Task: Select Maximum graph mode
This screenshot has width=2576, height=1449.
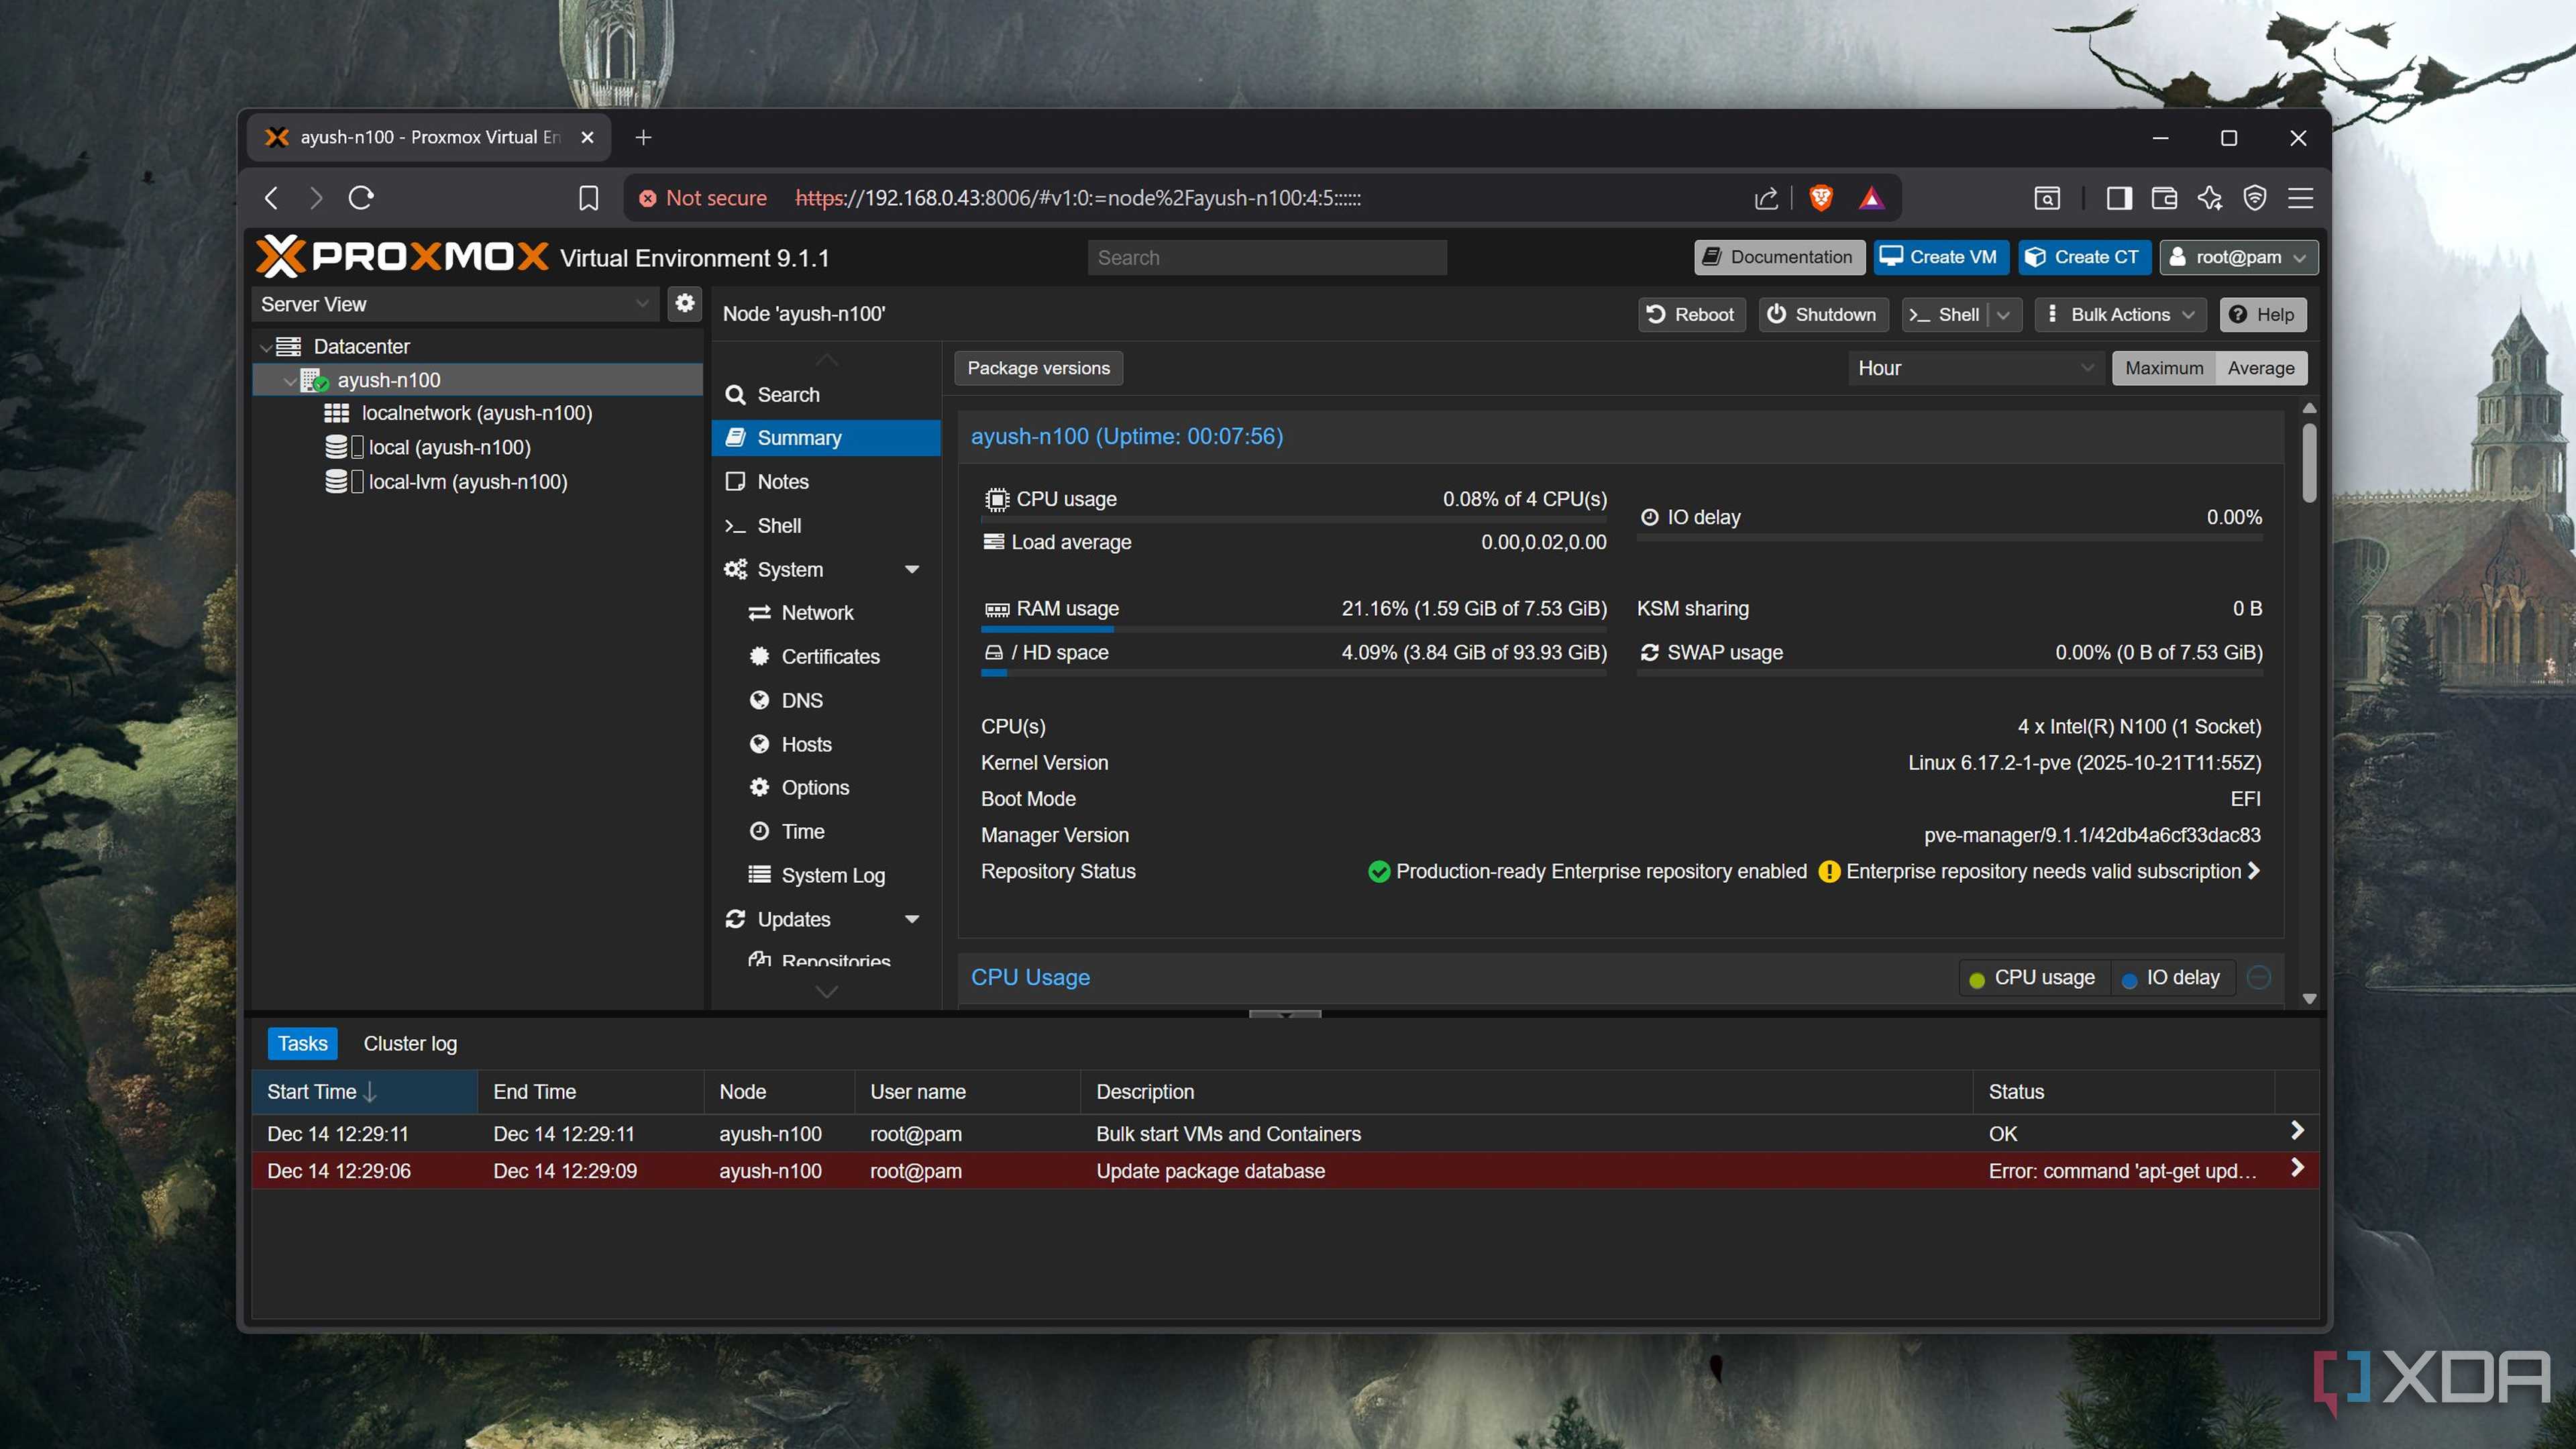Action: [2163, 368]
